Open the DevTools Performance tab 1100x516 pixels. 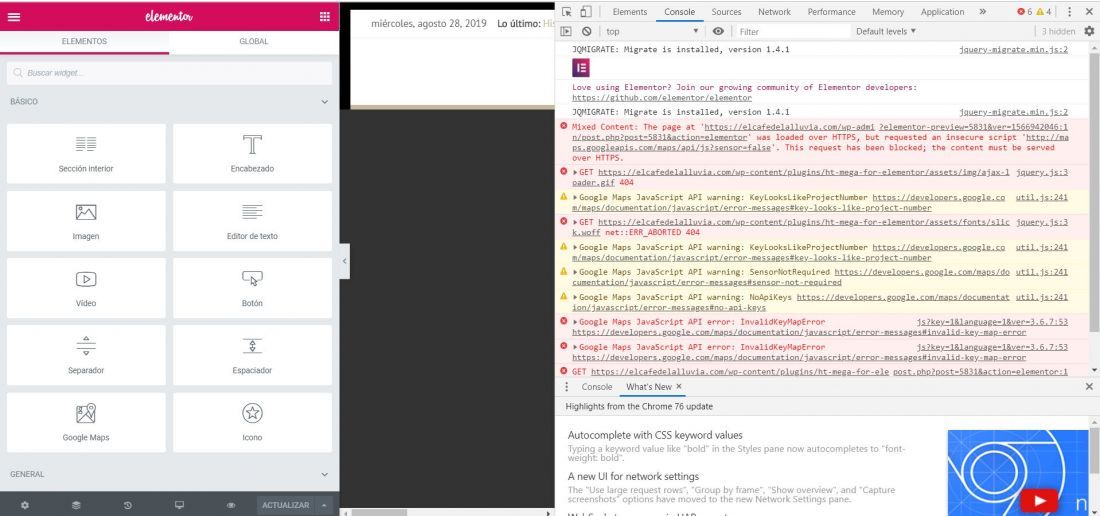831,12
